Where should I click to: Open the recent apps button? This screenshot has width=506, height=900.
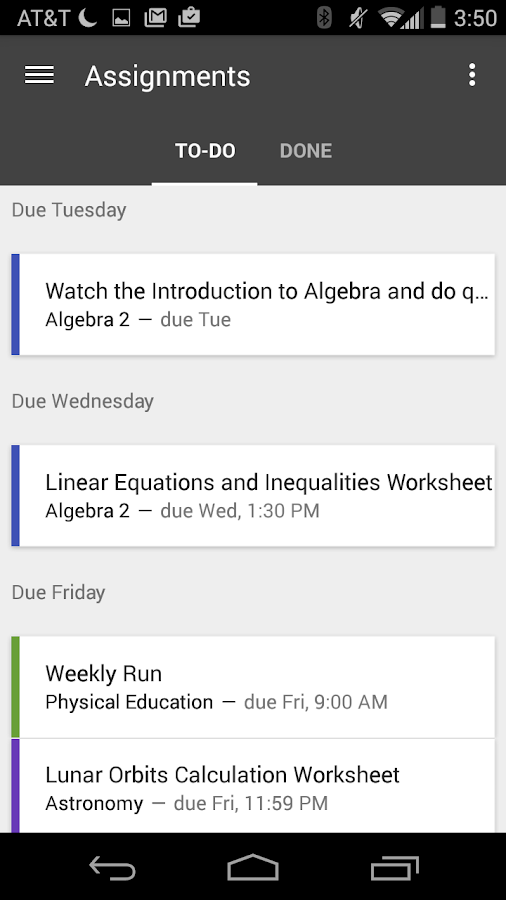394,867
